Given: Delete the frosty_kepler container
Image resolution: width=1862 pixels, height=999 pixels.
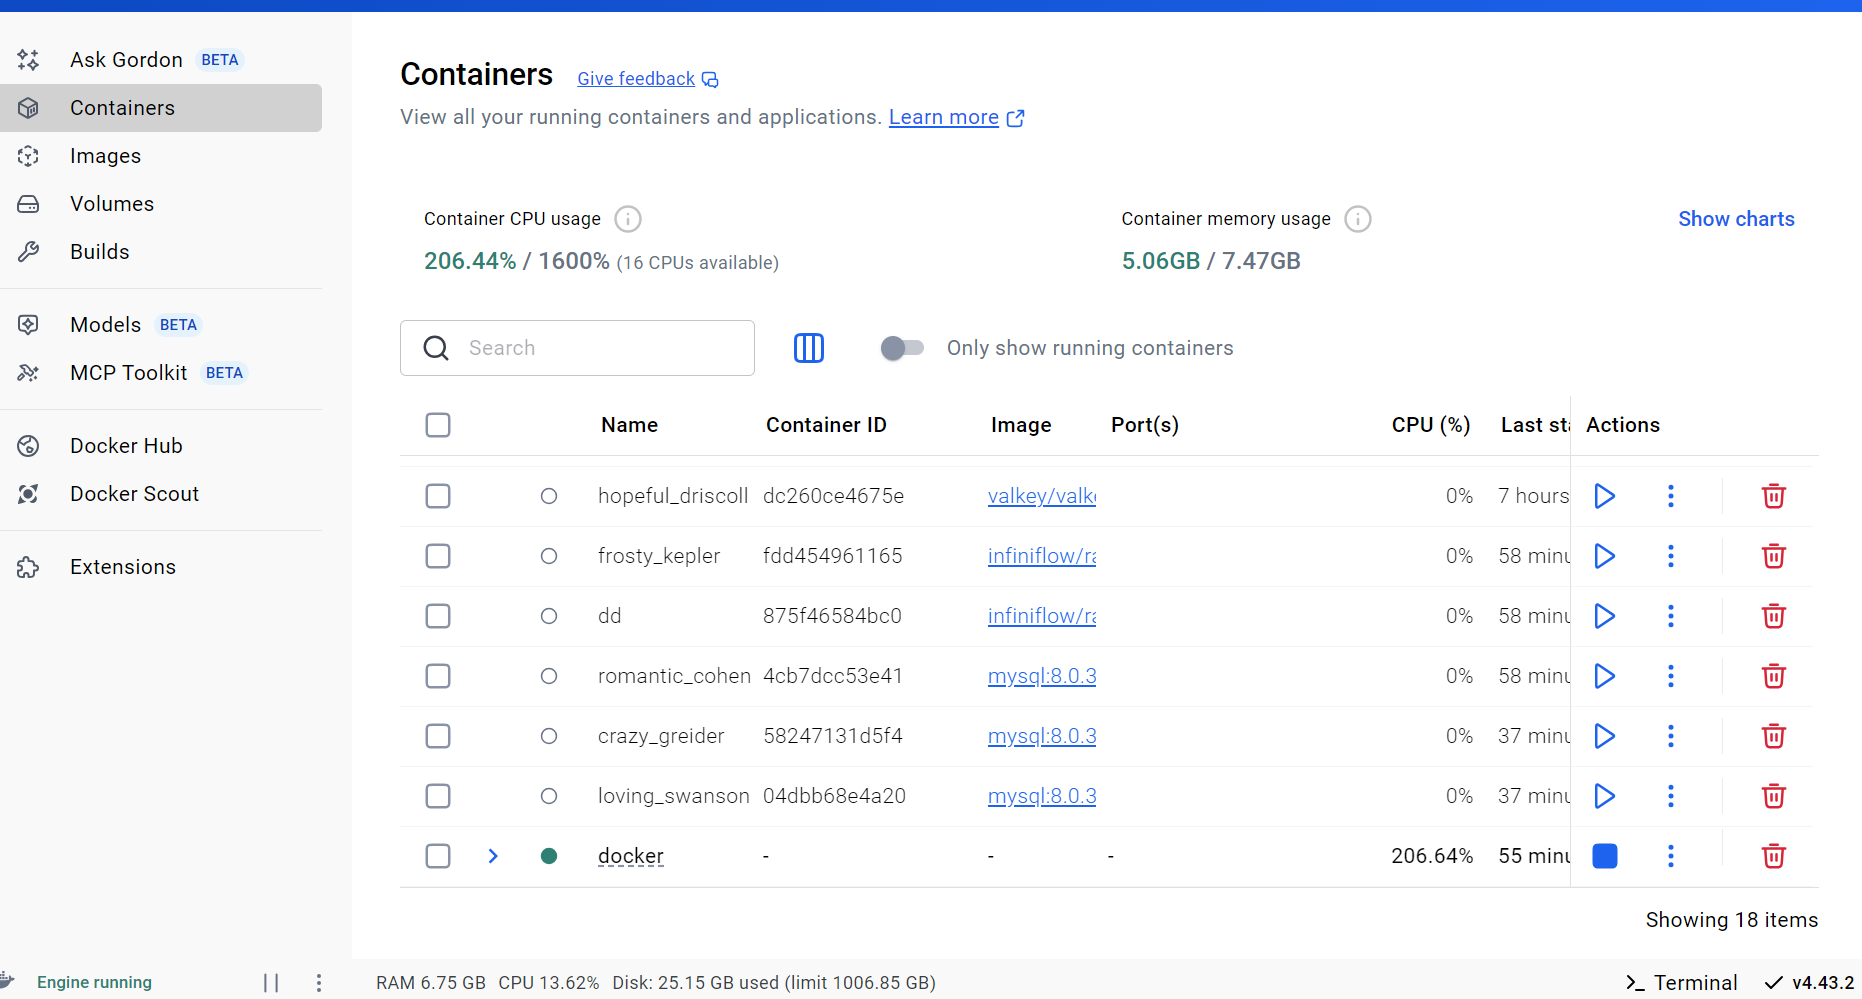Looking at the screenshot, I should (1773, 556).
